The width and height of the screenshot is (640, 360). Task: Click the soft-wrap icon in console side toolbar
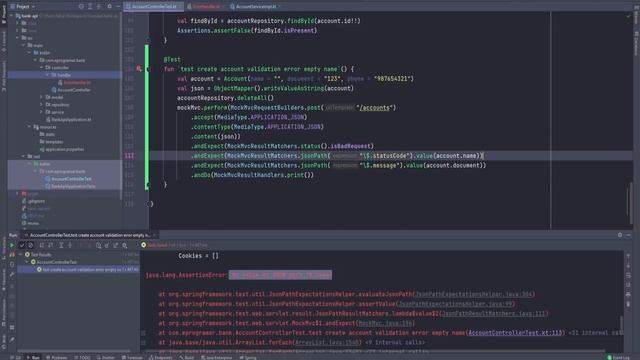[x=628, y=276]
